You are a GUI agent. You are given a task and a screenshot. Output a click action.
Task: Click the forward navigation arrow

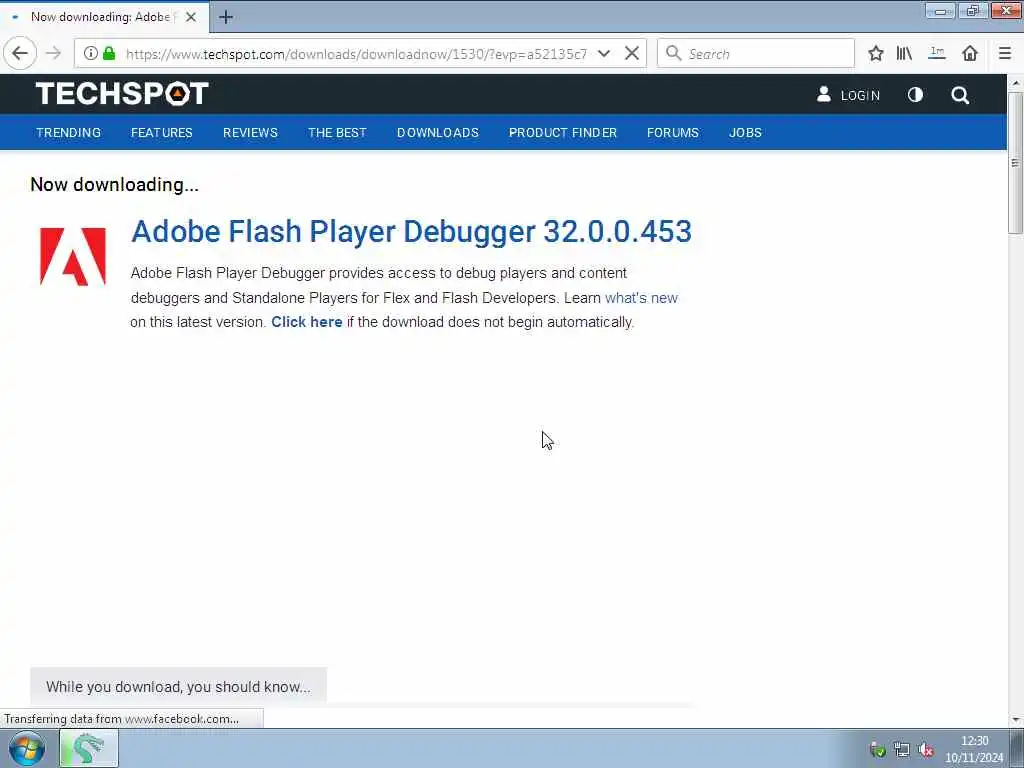[54, 54]
